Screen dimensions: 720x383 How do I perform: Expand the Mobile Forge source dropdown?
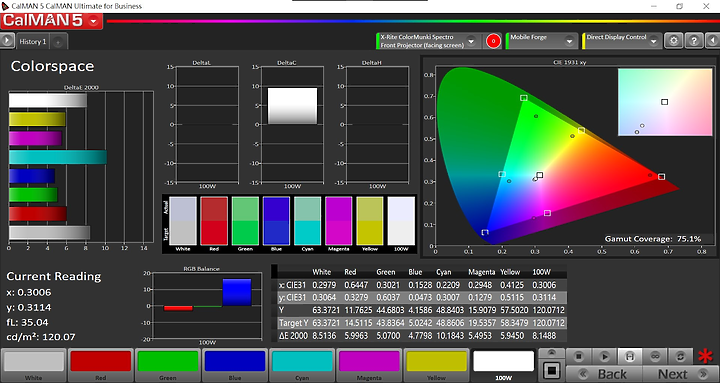(x=569, y=42)
